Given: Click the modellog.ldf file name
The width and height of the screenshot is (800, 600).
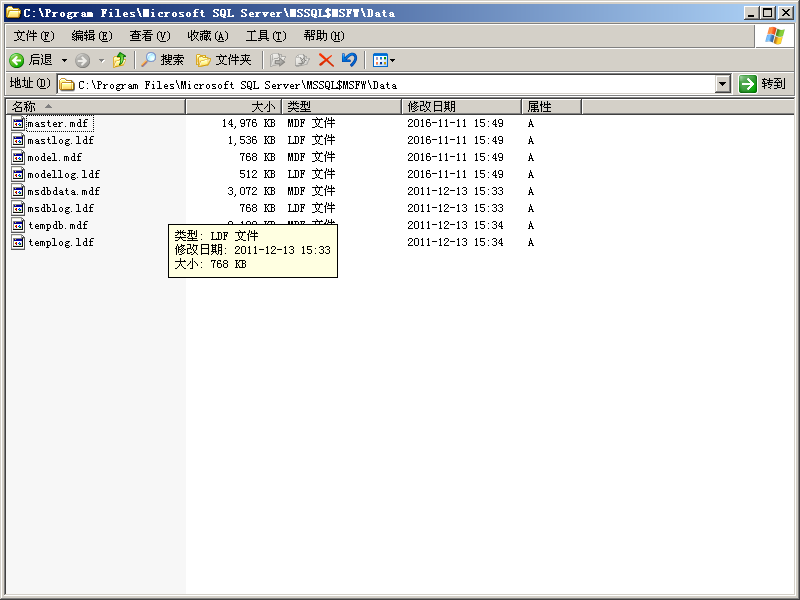Looking at the screenshot, I should point(64,174).
